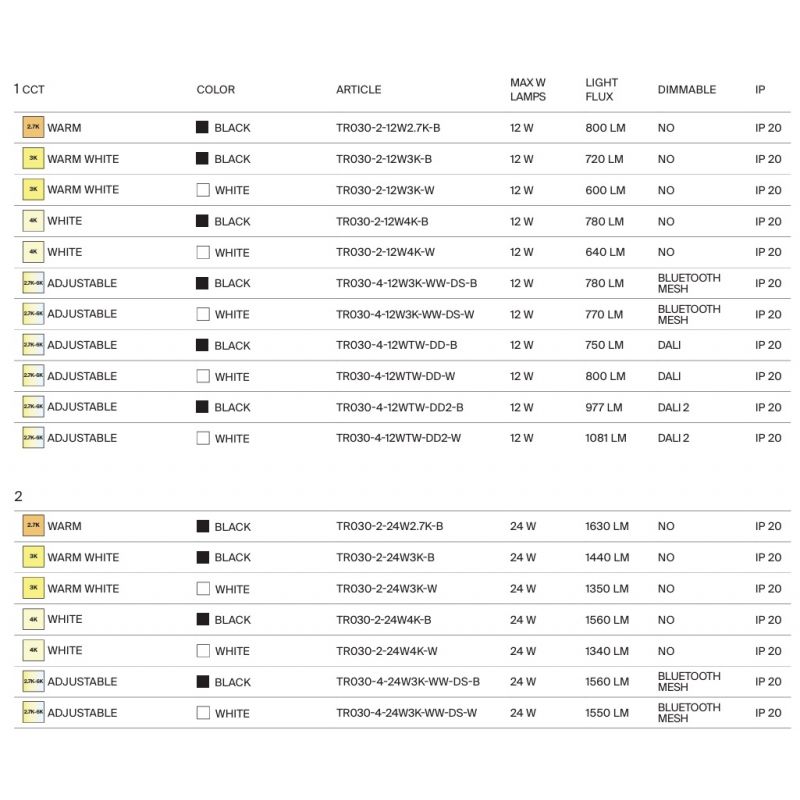Click the black swatch in TR030-2-12W2.7K-B row
The image size is (800, 800).
click(x=202, y=128)
